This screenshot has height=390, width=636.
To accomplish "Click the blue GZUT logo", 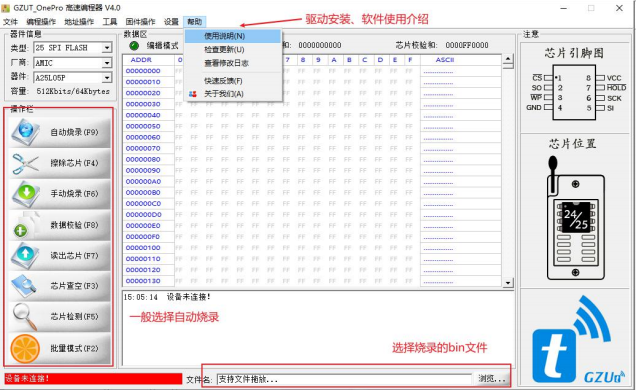I will pos(578,340).
